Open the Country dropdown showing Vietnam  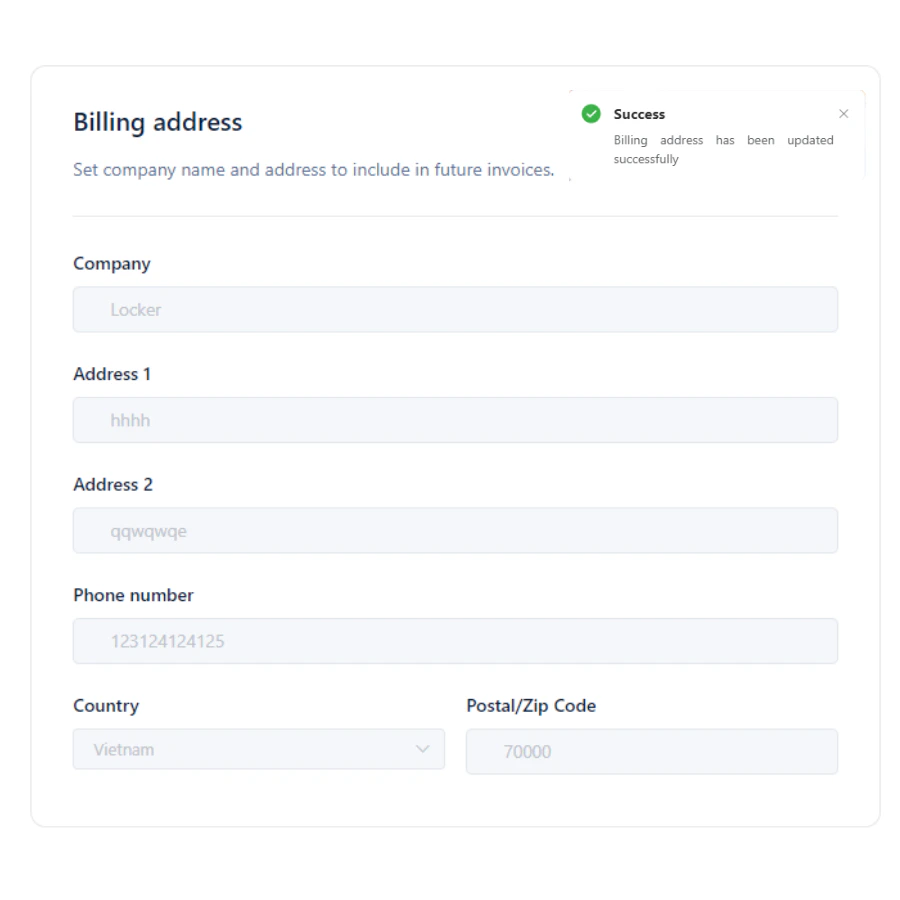(x=240, y=749)
